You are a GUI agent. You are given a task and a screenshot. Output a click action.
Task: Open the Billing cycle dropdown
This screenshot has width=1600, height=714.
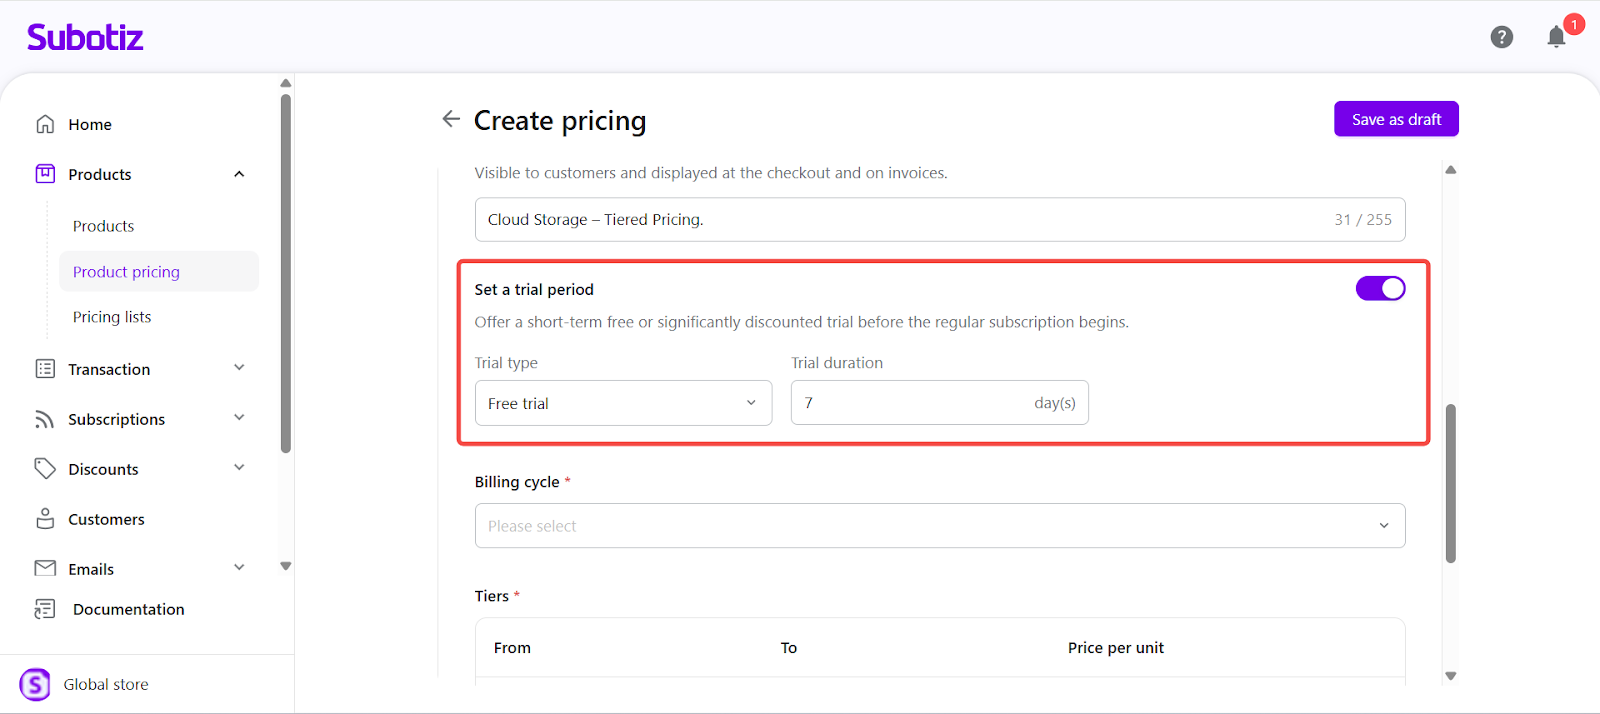939,526
